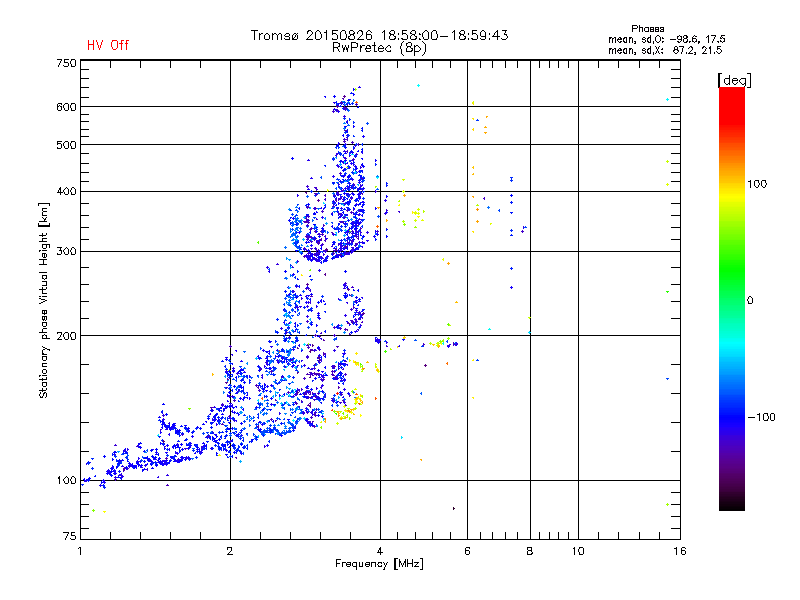Click the 'Stationary phase Virtual Height [km]' axis title
Image resolution: width=800 pixels, height=600 pixels.
(44, 301)
